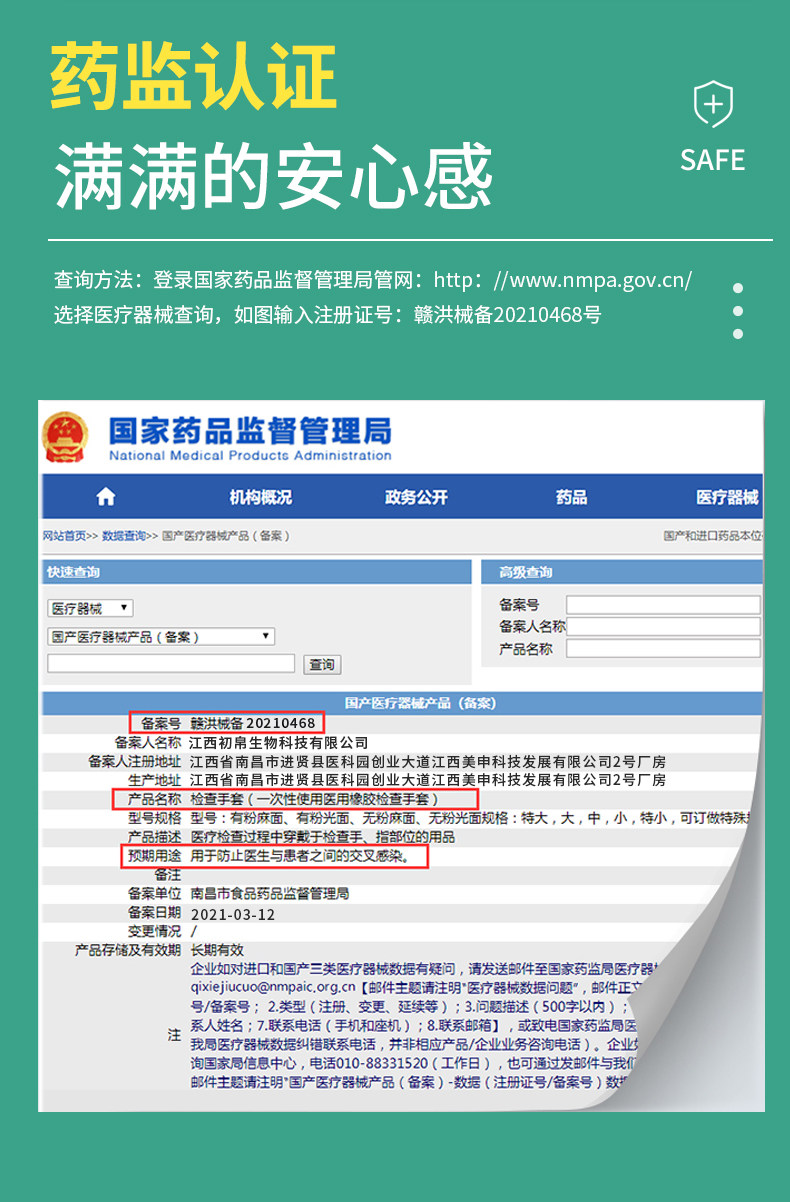Click 南昌市食品药品监督管理局 text
Viewport: 790px width, 1202px height.
269,893
